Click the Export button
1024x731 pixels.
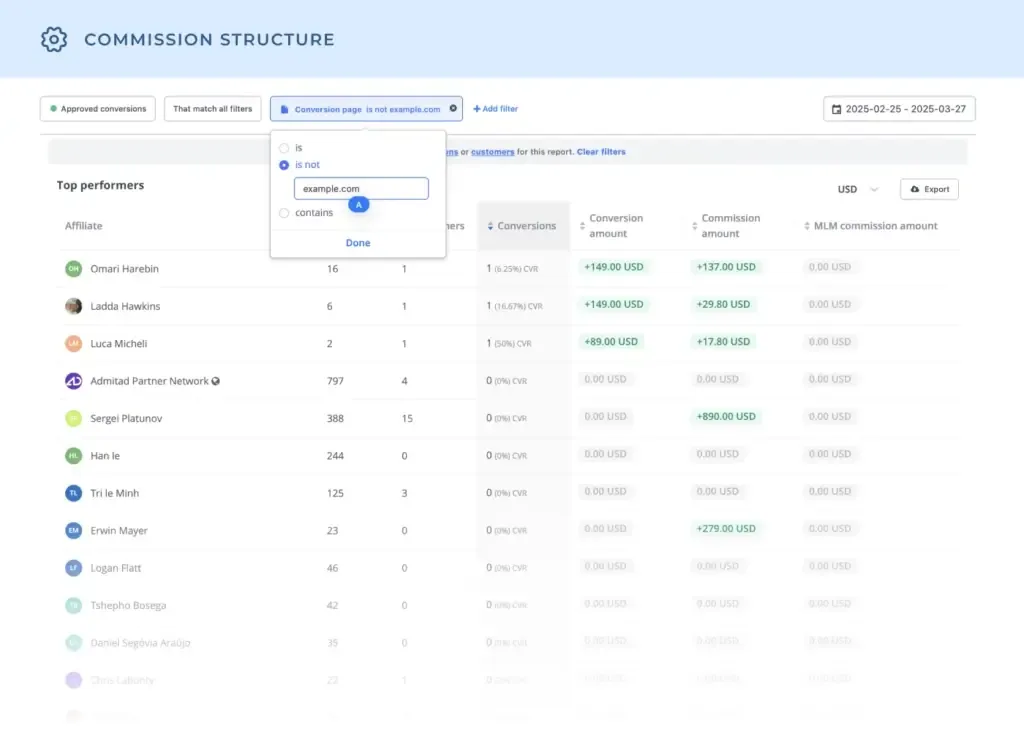(x=929, y=189)
